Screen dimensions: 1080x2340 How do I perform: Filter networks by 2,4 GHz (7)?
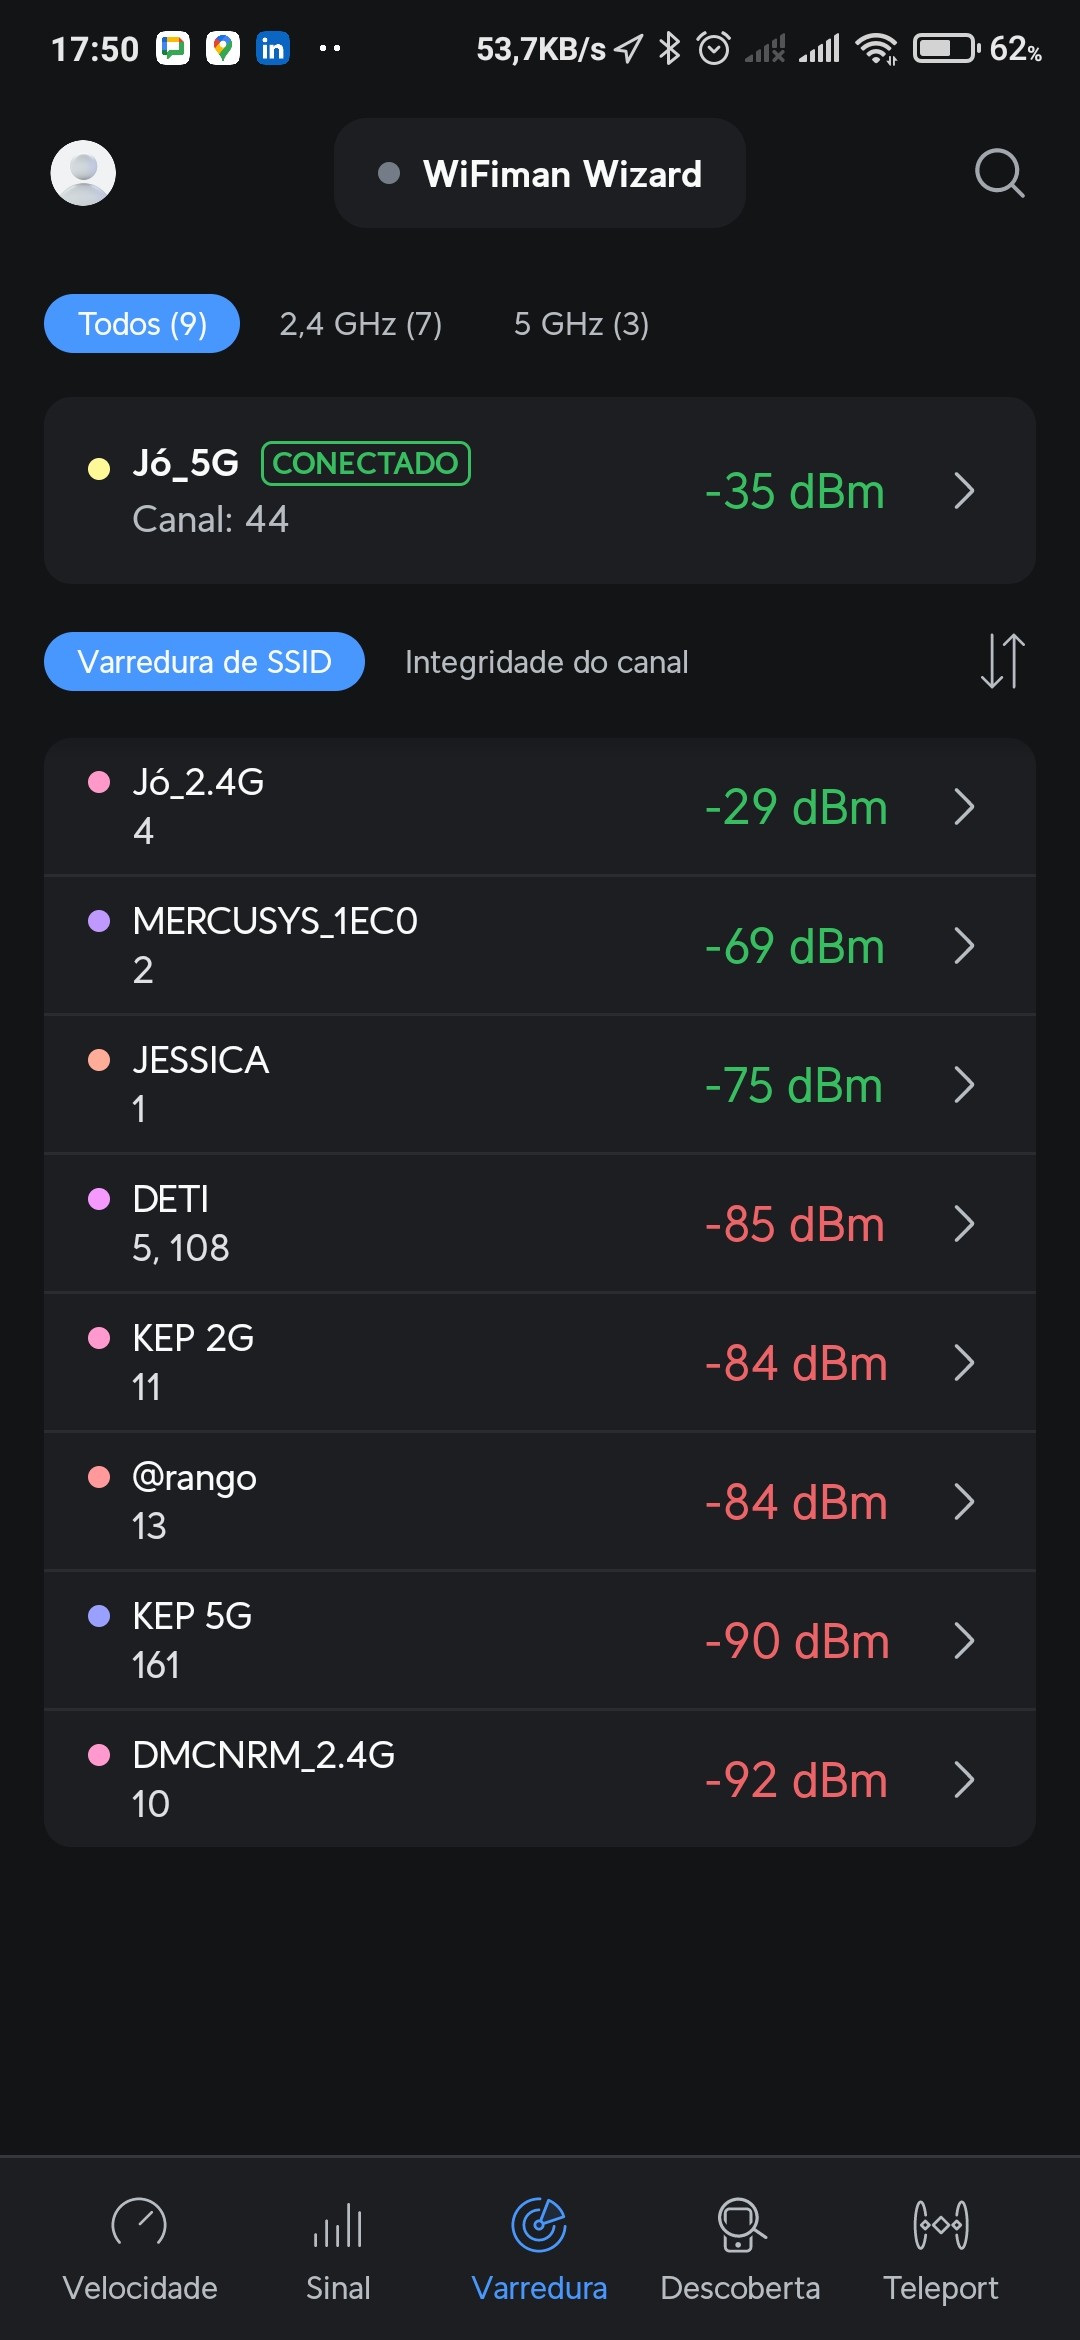(360, 324)
